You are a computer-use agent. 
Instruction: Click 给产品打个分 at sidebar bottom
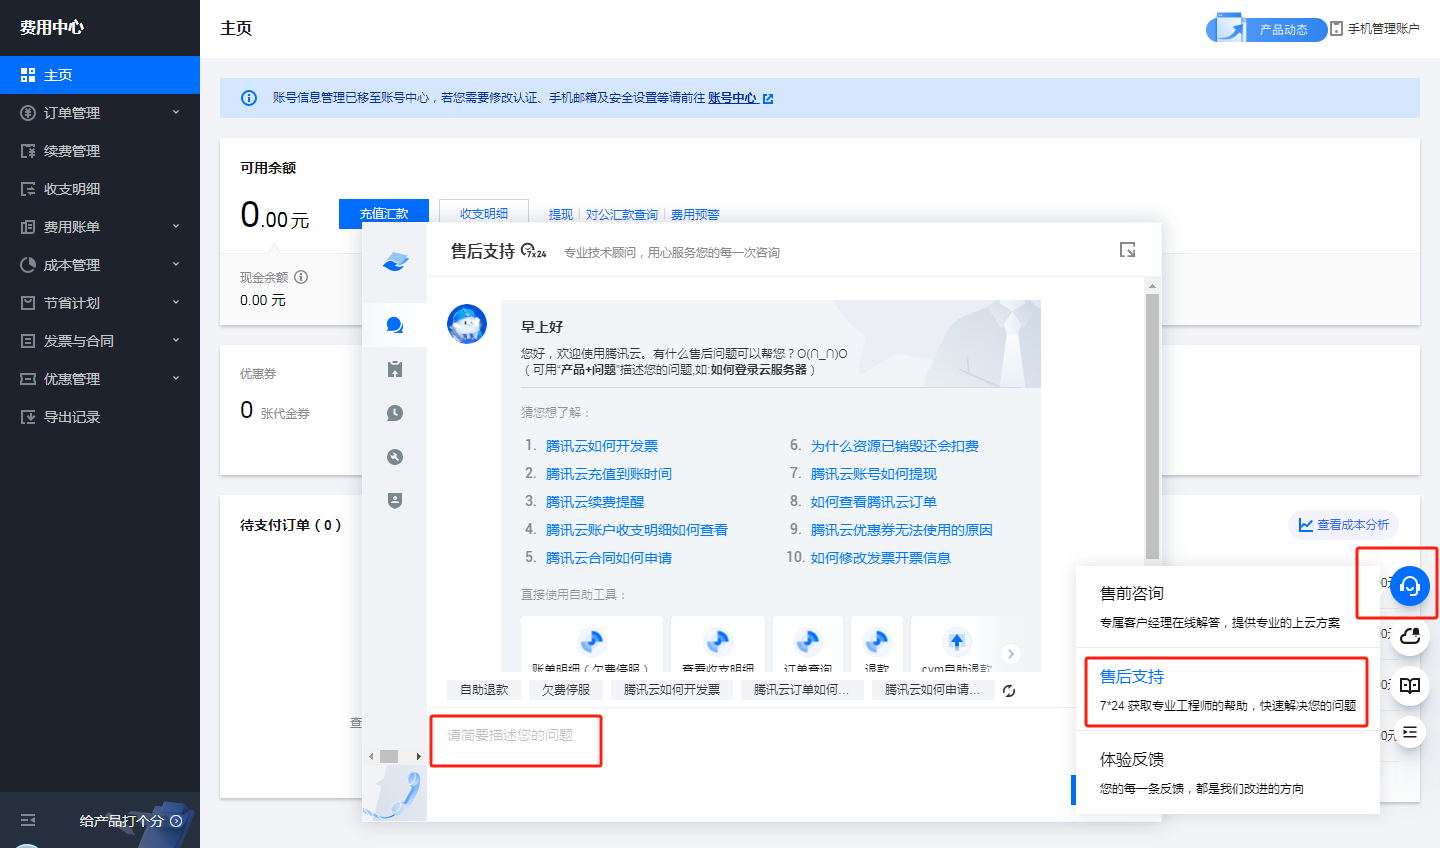[130, 821]
